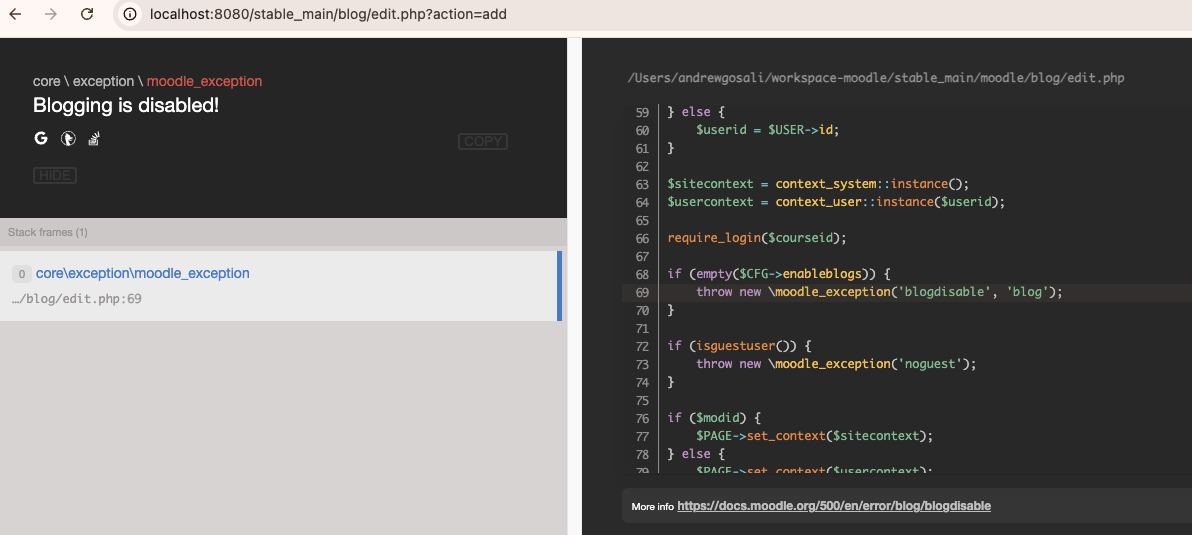This screenshot has width=1192, height=535.
Task: Click the …/blog/edit.php:69 file reference
Action: (77, 299)
